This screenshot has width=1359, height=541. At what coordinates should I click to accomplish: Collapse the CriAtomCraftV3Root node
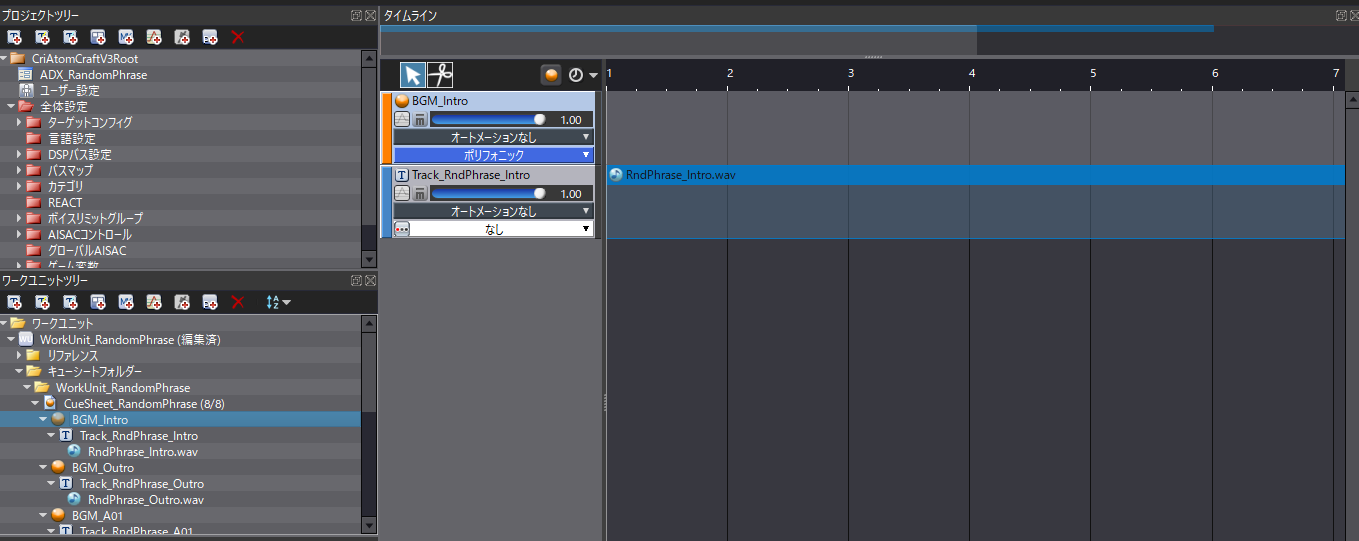(x=4, y=59)
